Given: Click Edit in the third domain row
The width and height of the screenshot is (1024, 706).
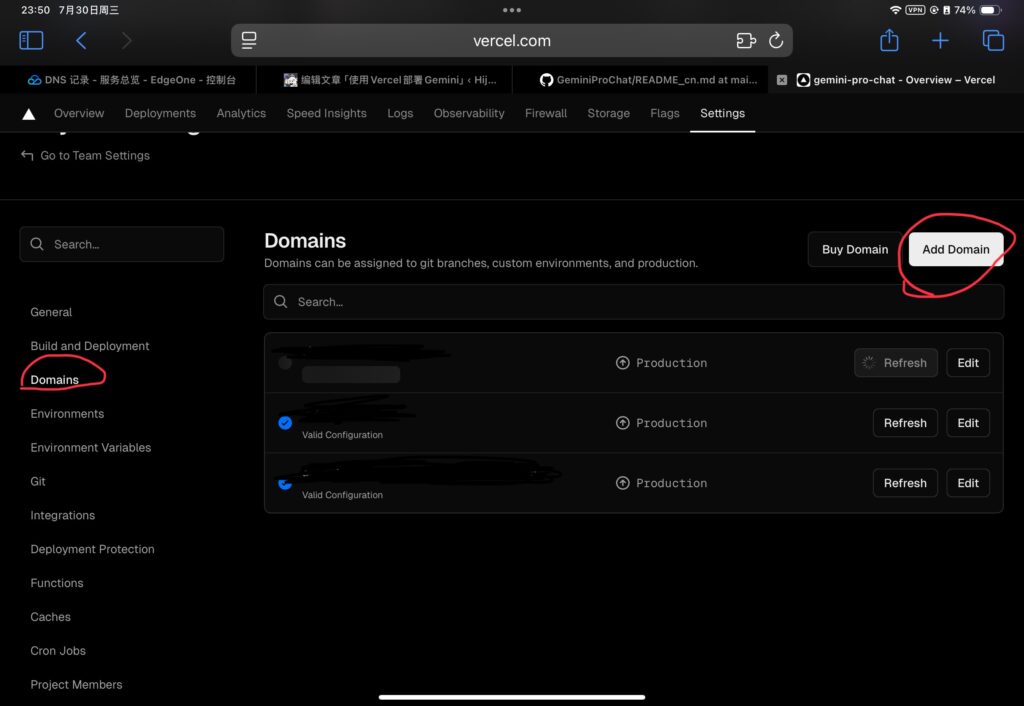Looking at the screenshot, I should click(x=968, y=483).
